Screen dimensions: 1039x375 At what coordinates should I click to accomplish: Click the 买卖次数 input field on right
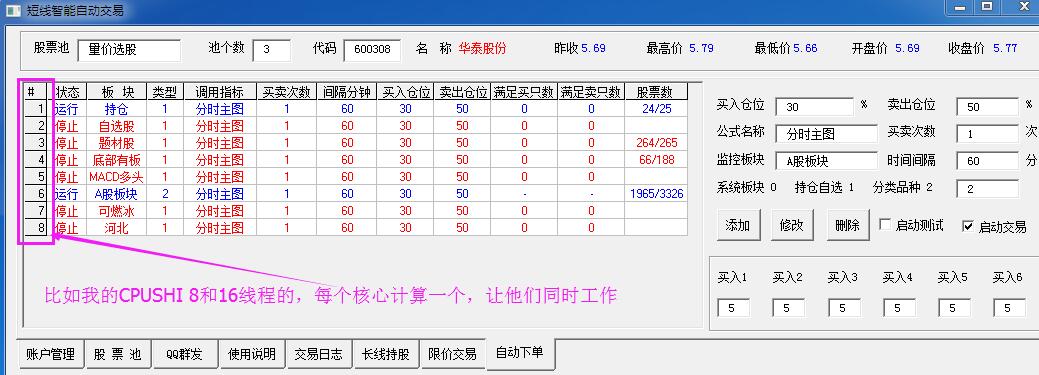tap(987, 134)
